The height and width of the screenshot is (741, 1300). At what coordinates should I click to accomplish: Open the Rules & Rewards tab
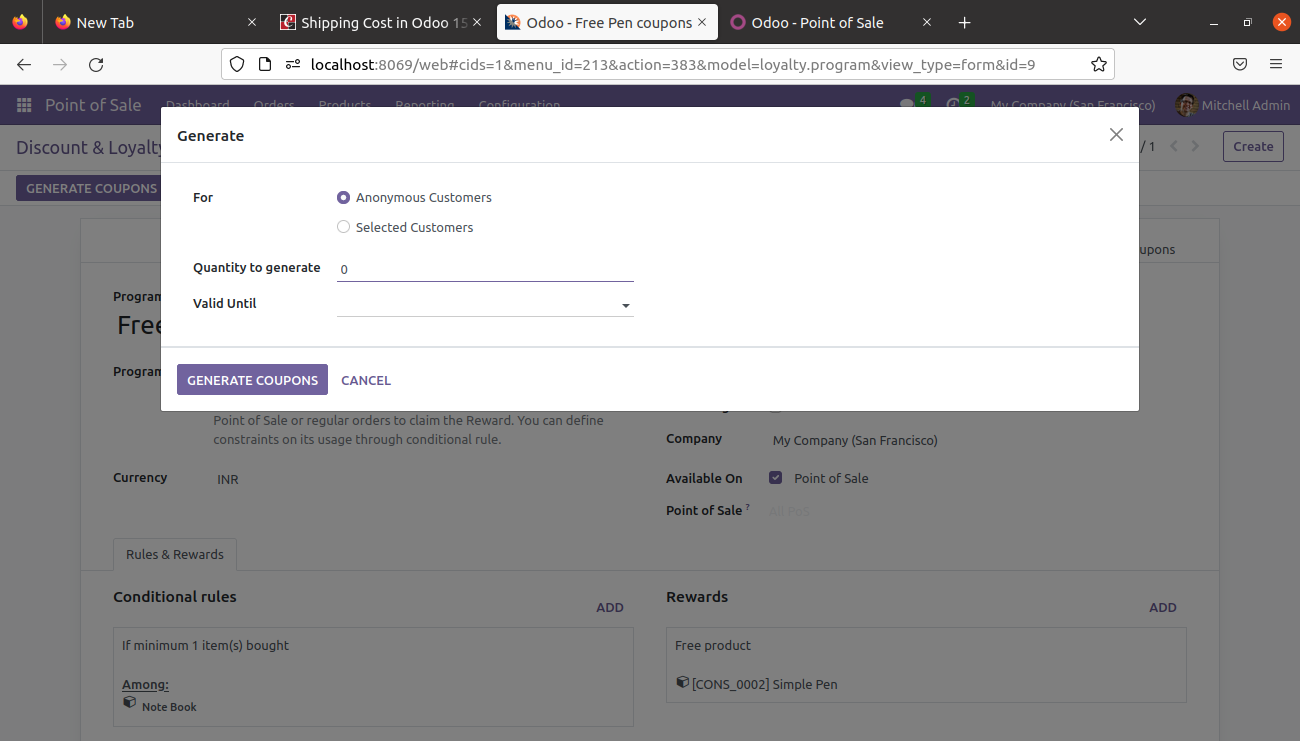(x=175, y=554)
